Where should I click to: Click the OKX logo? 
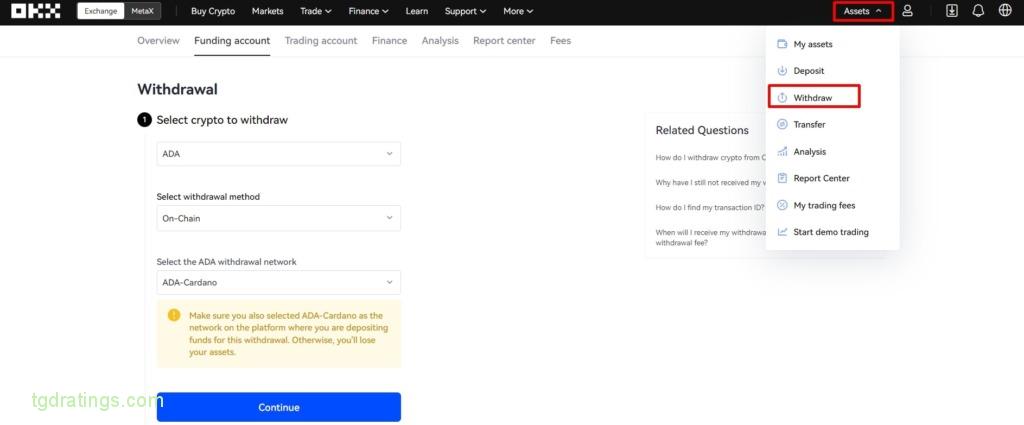click(36, 11)
